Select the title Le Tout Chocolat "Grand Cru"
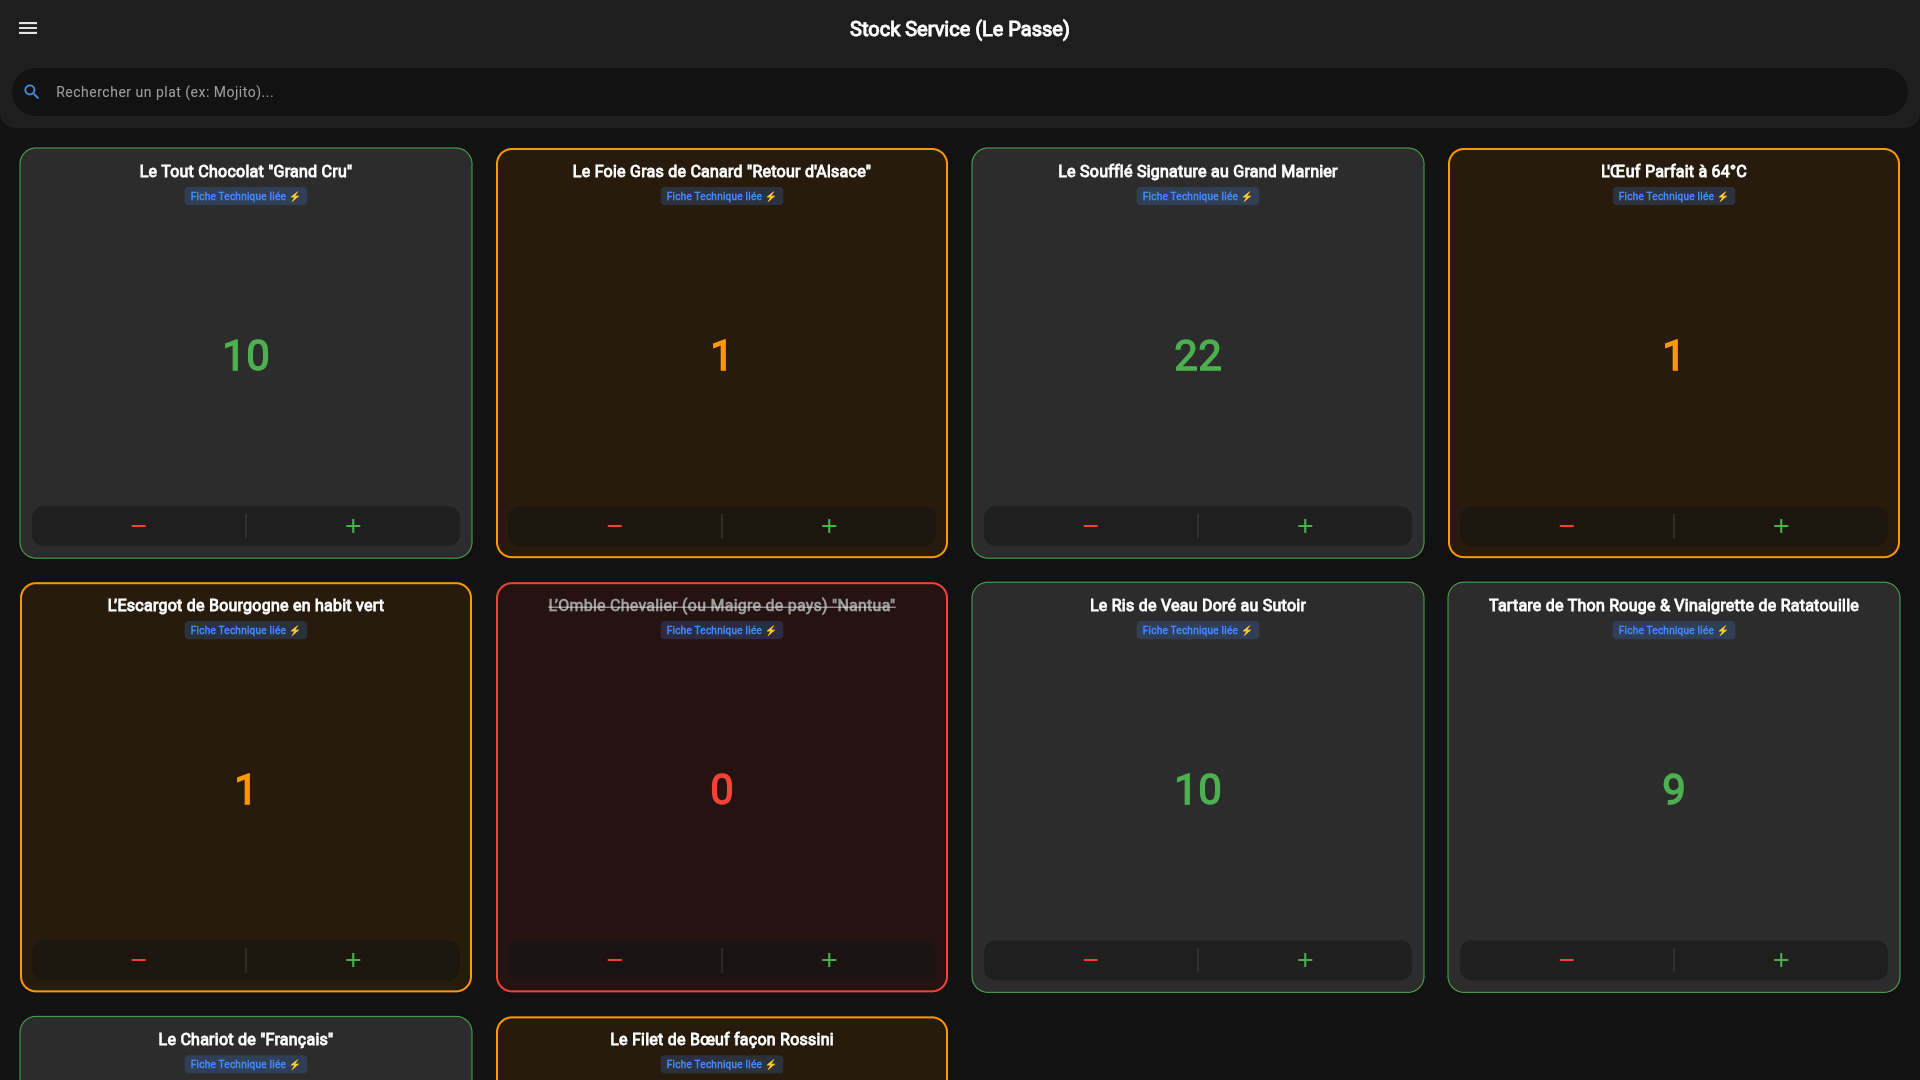Image resolution: width=1920 pixels, height=1080 pixels. coord(246,172)
